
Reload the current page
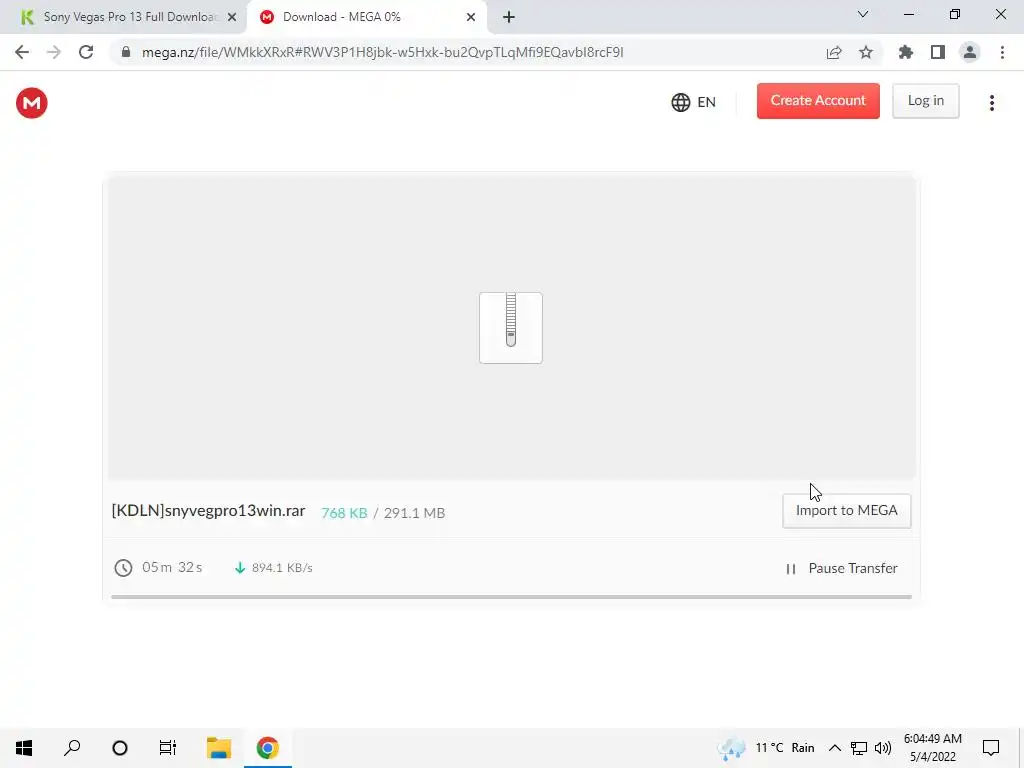pos(86,52)
